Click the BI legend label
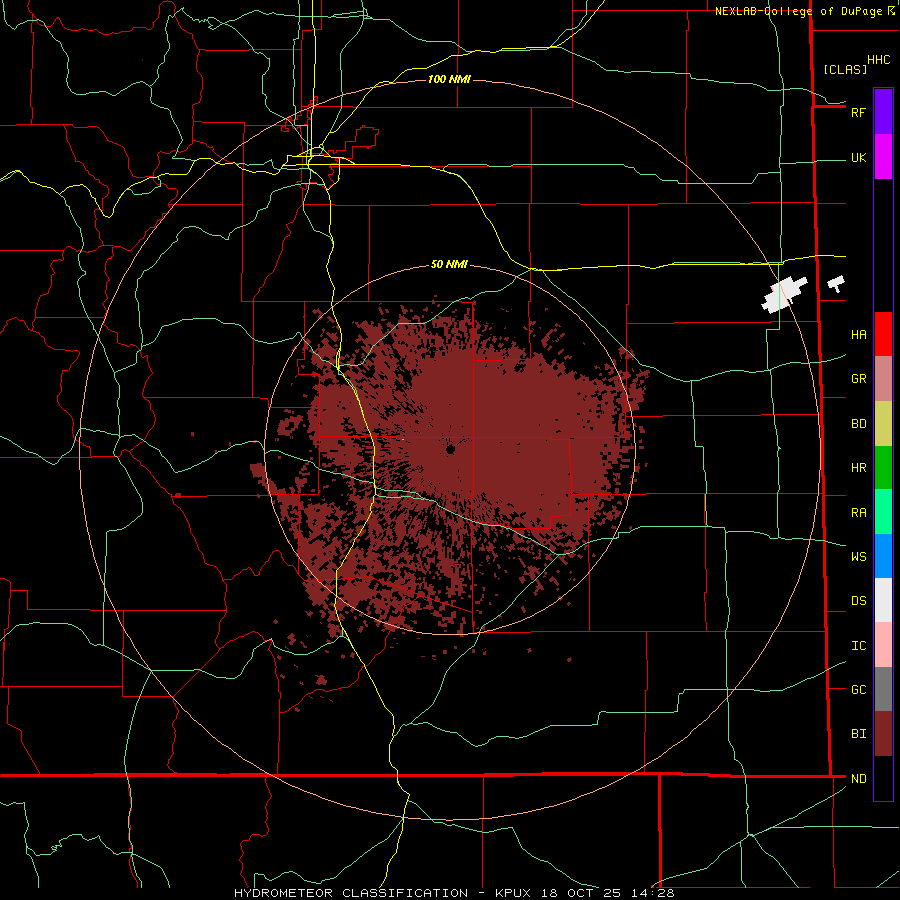Screen dimensions: 900x900 (x=858, y=734)
